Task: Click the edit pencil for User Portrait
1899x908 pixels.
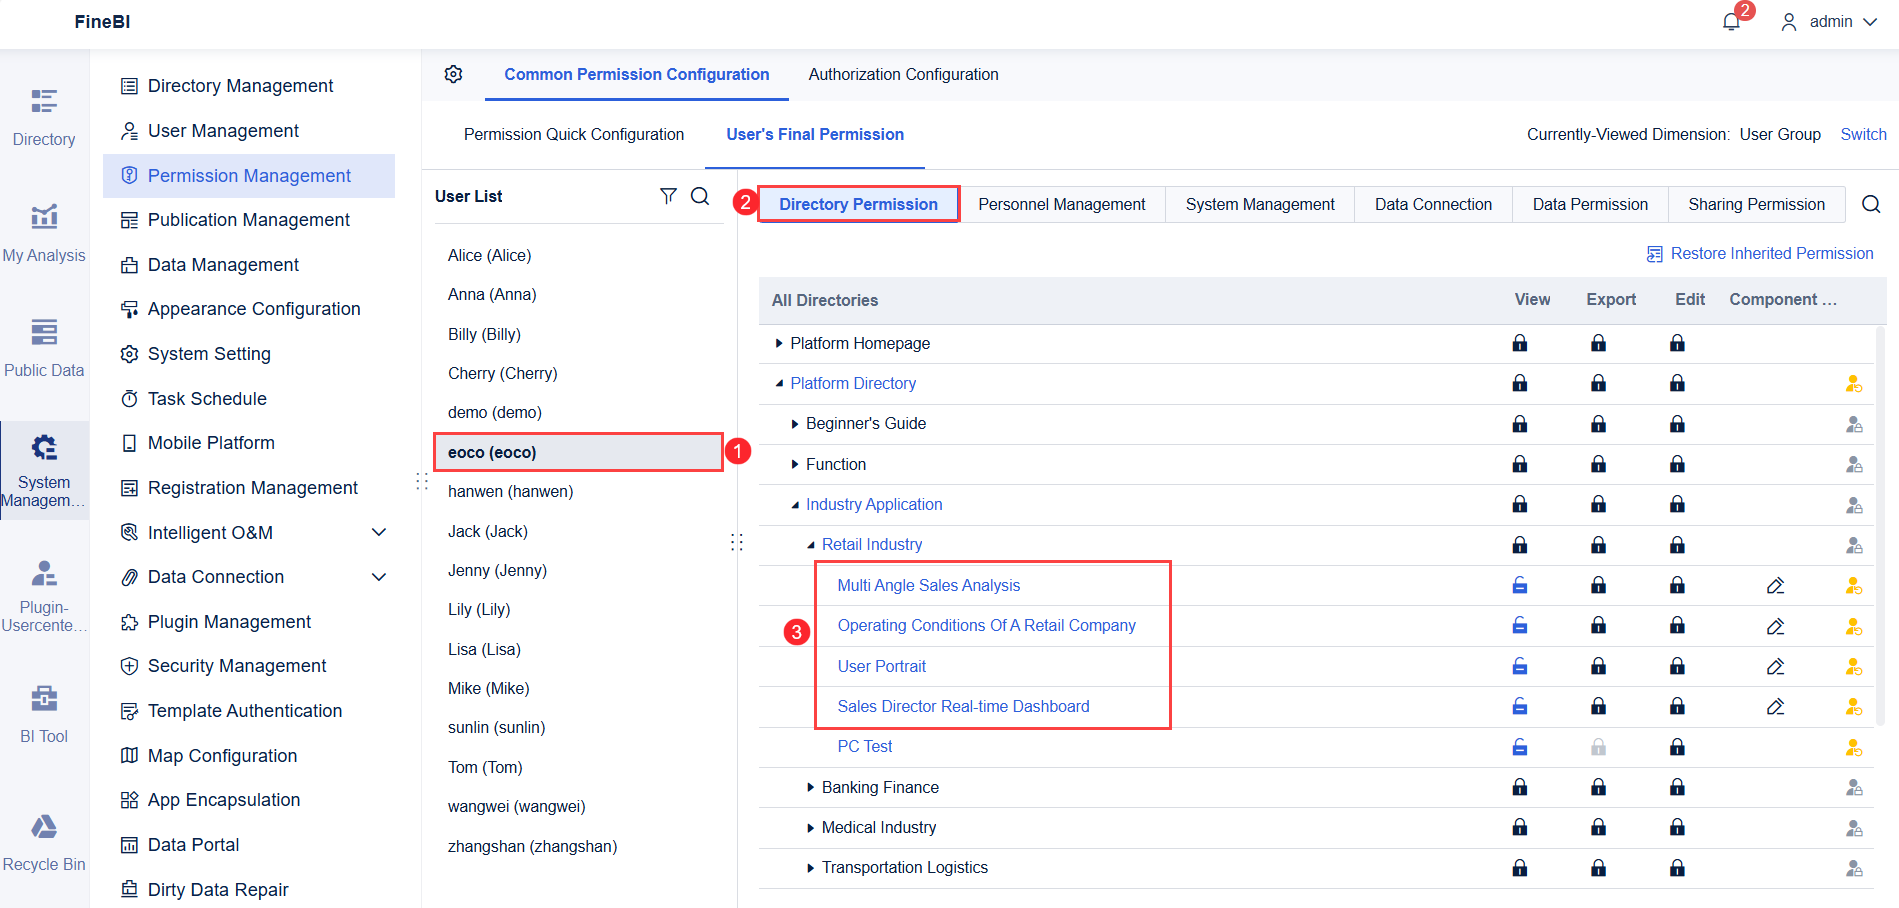Action: [x=1775, y=667]
